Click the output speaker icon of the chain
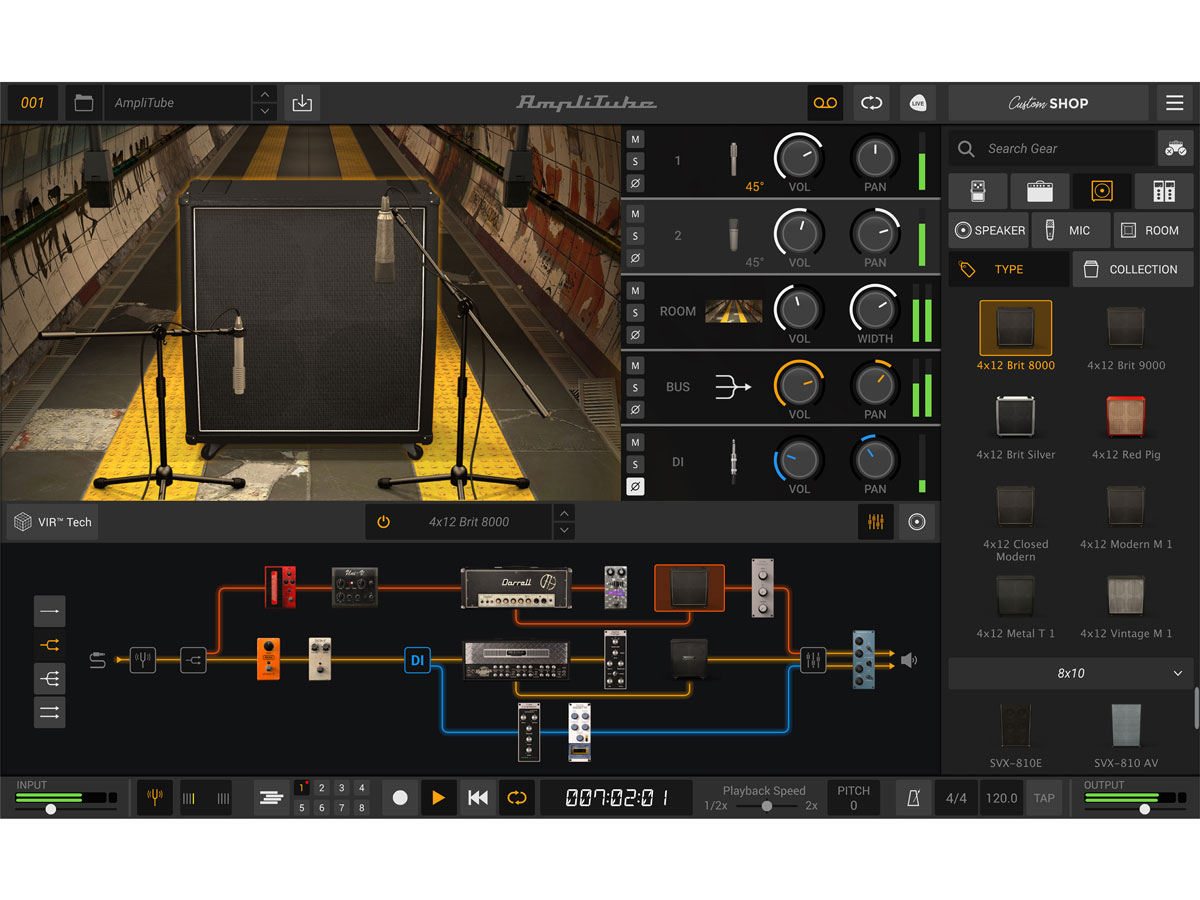 (x=908, y=660)
